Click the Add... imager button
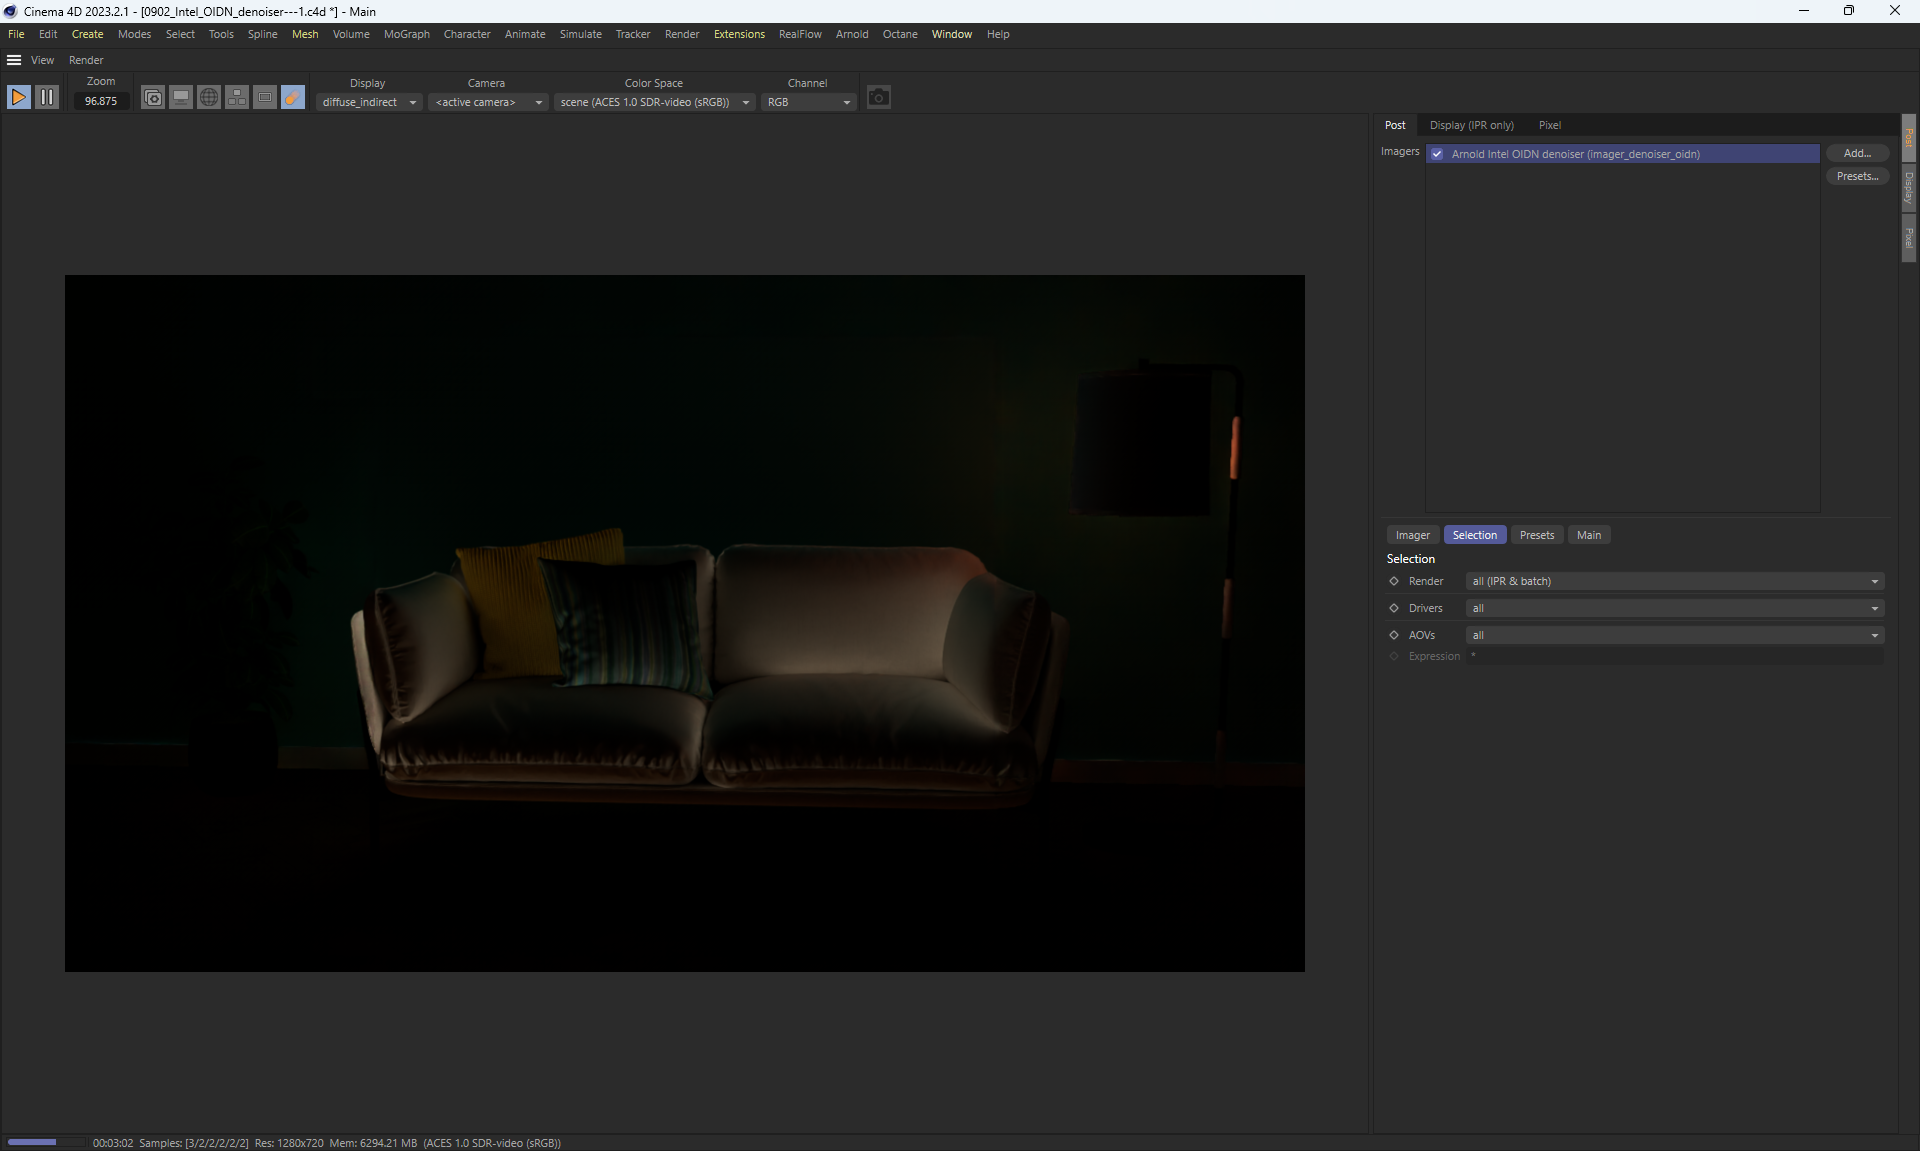This screenshot has height=1151, width=1920. (x=1857, y=153)
